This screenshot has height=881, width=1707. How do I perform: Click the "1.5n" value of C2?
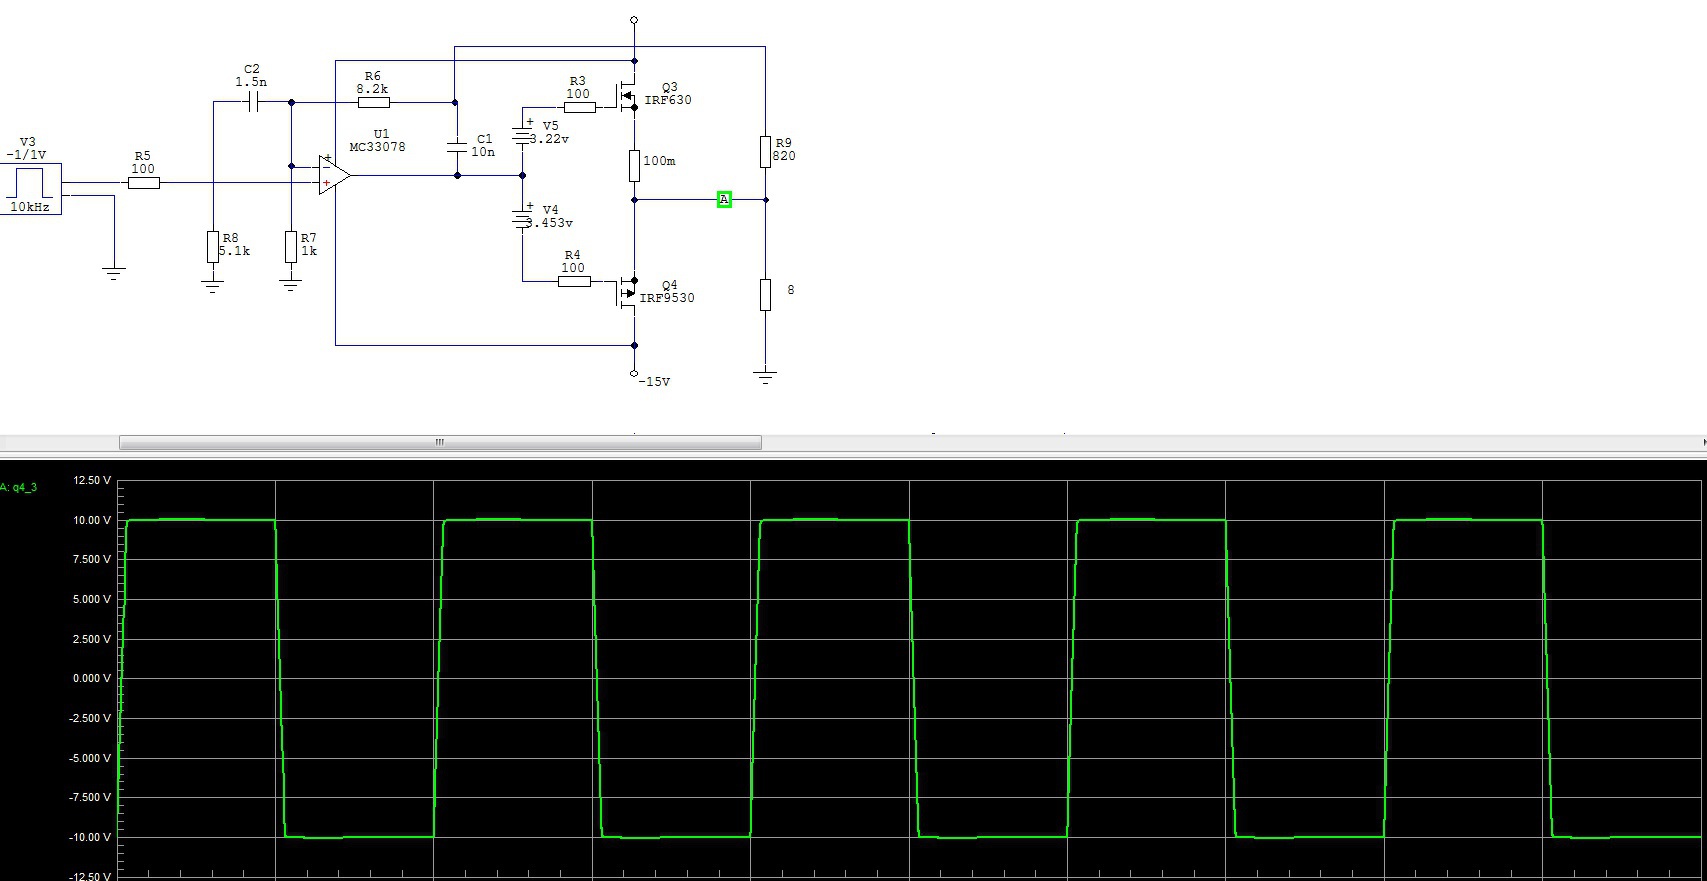(251, 82)
